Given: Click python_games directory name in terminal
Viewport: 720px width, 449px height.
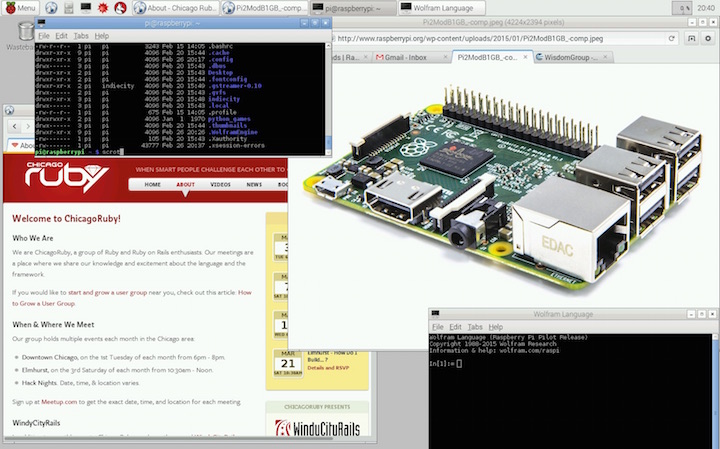Looking at the screenshot, I should click(x=229, y=119).
